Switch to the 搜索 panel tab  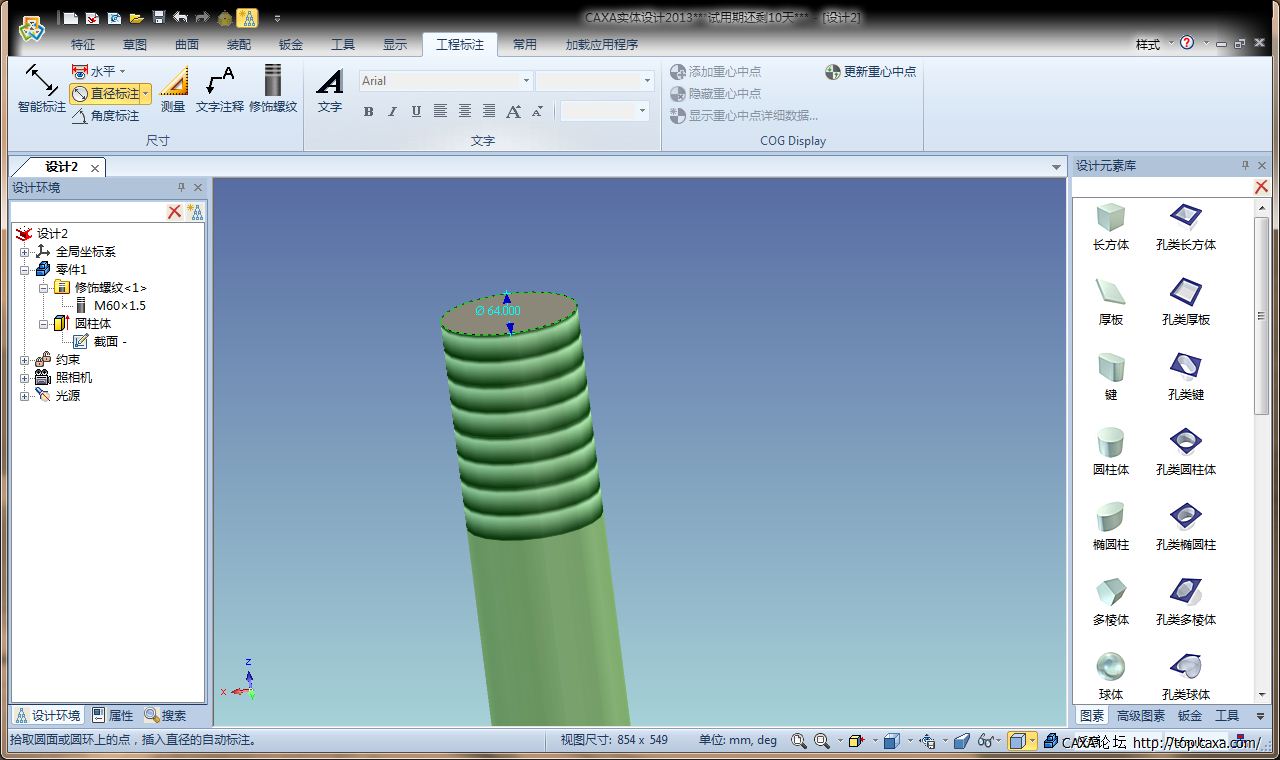(x=165, y=715)
